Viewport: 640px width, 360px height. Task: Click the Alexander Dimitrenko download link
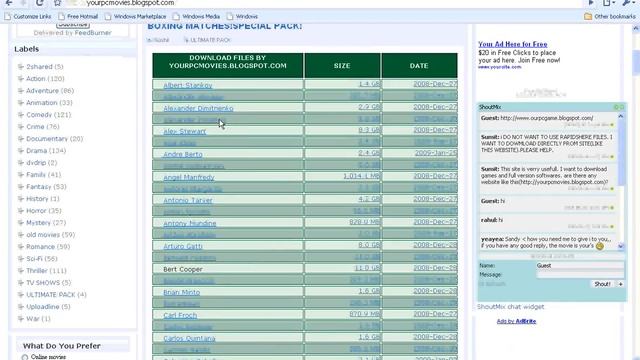click(198, 108)
